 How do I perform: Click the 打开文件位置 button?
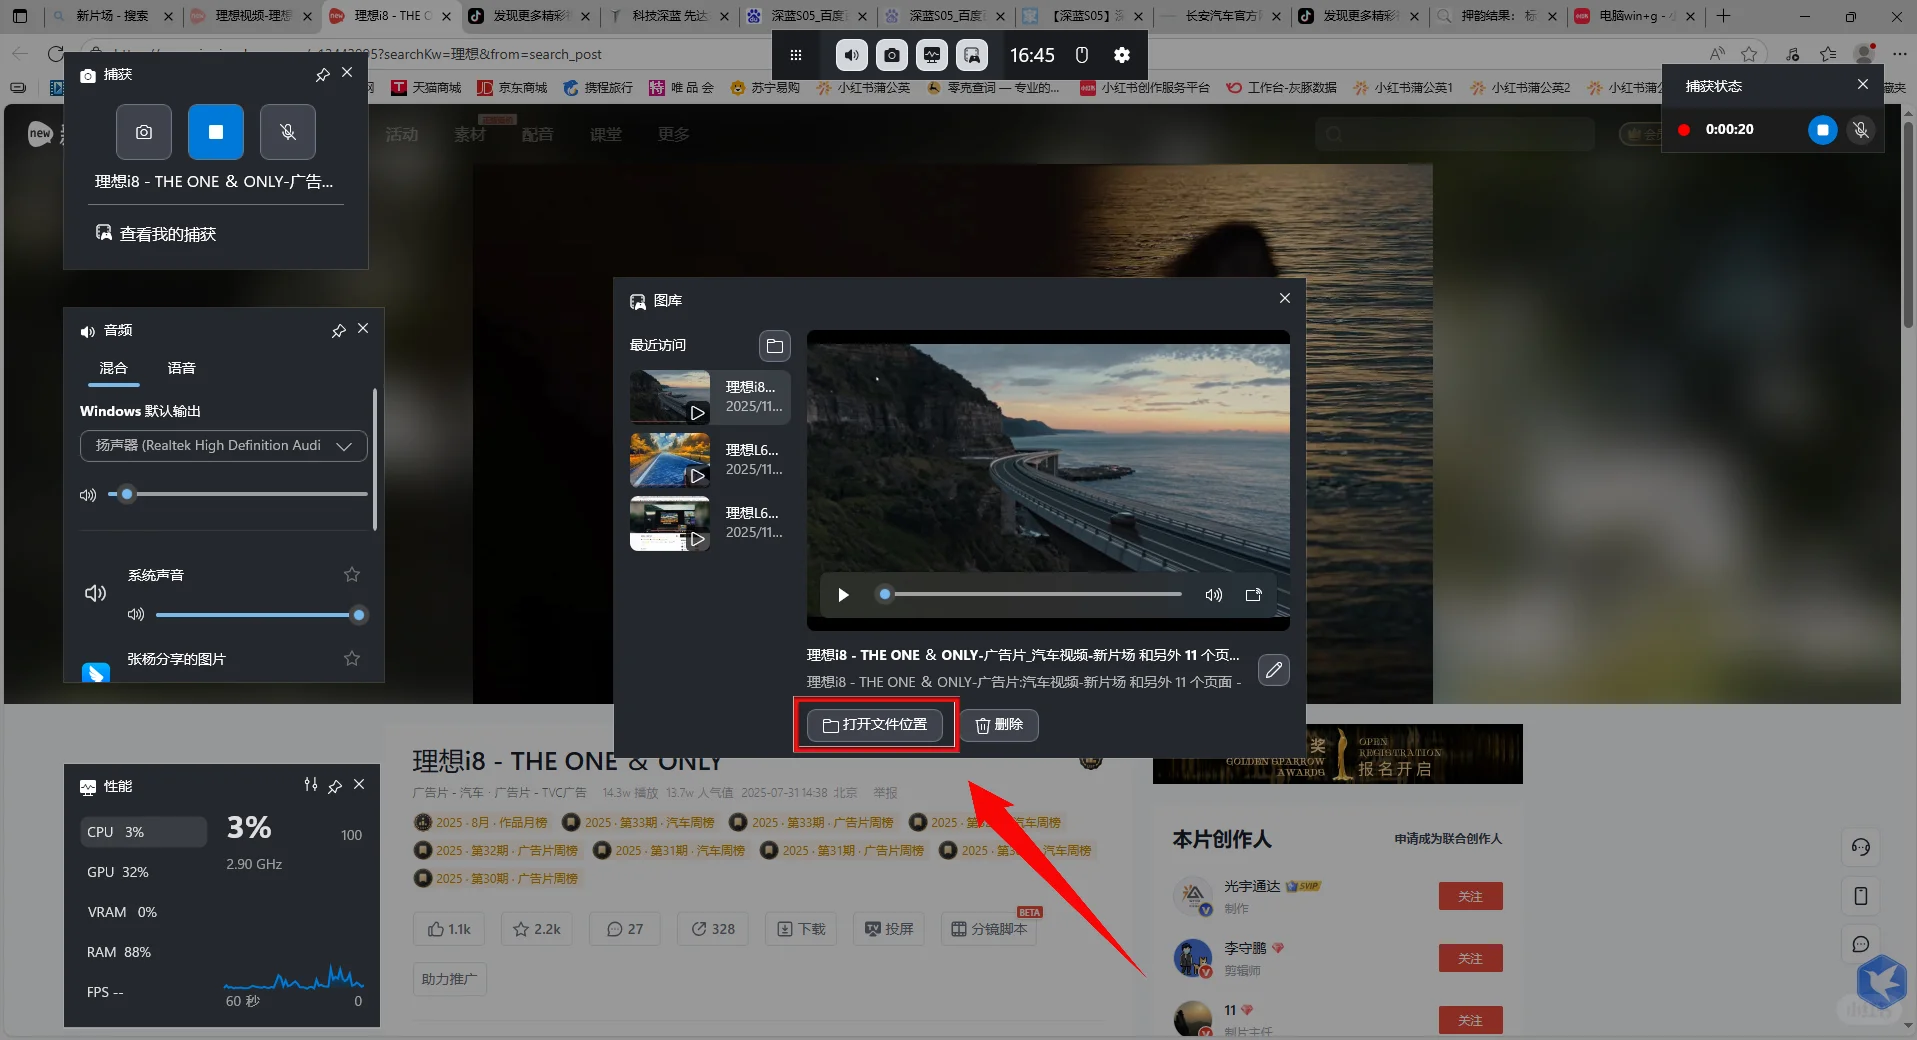pyautogui.click(x=875, y=725)
